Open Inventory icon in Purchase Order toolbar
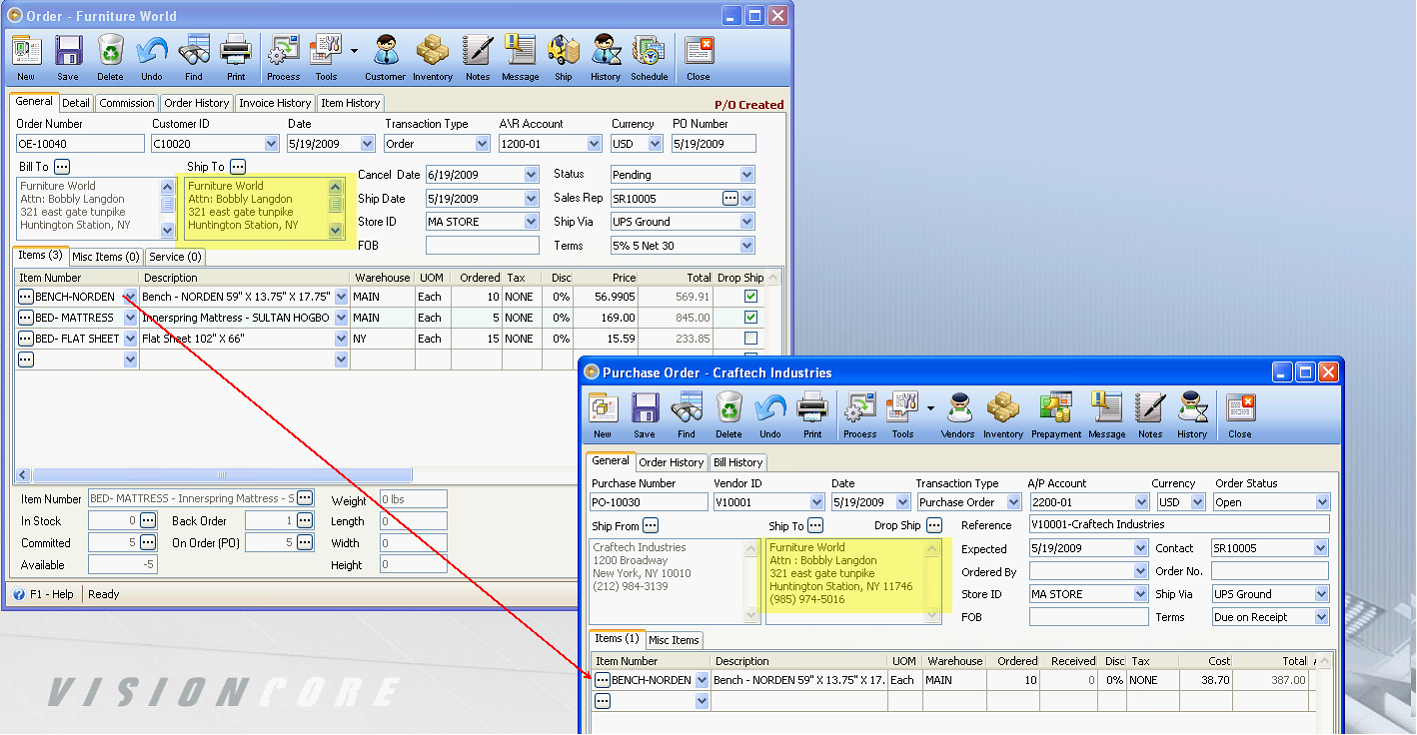Viewport: 1417px width, 735px height. click(x=1003, y=408)
